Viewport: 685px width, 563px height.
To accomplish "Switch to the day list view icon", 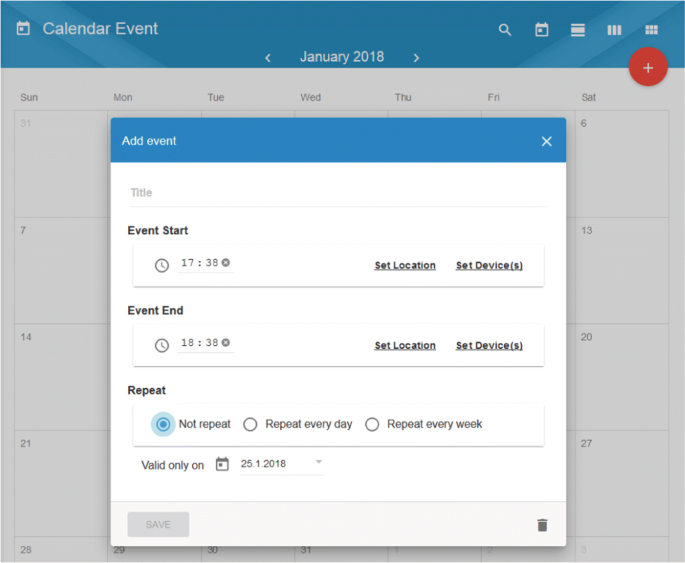I will (578, 30).
